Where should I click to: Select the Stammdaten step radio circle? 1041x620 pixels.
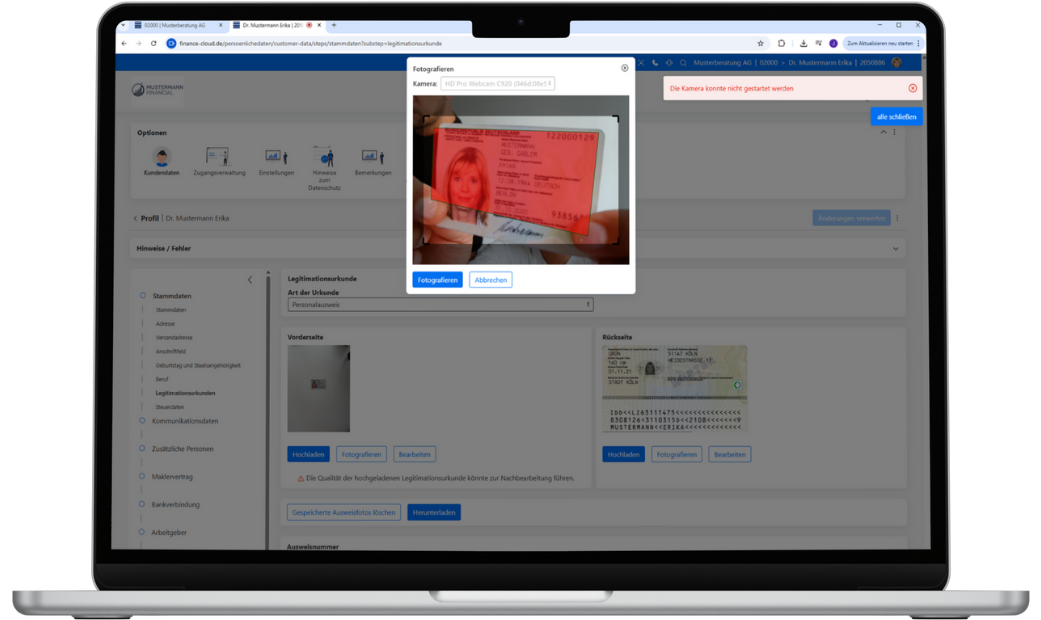pyautogui.click(x=143, y=296)
